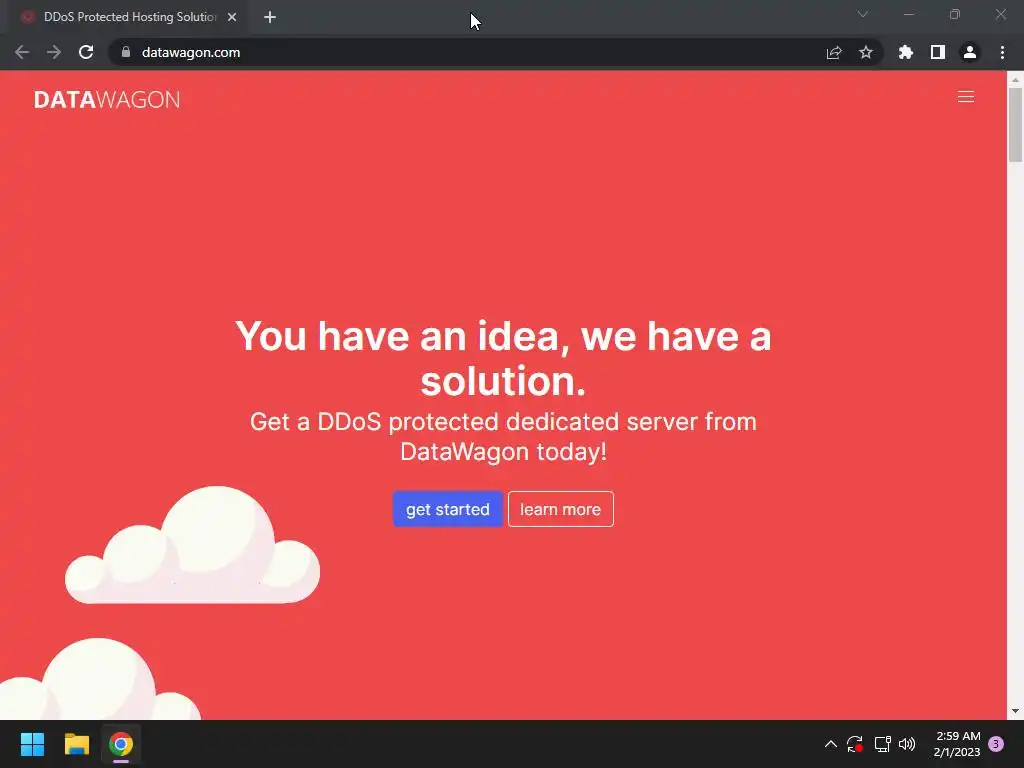Screen dimensions: 1024x768
Task: Open the Windows Start menu
Action: pyautogui.click(x=32, y=744)
